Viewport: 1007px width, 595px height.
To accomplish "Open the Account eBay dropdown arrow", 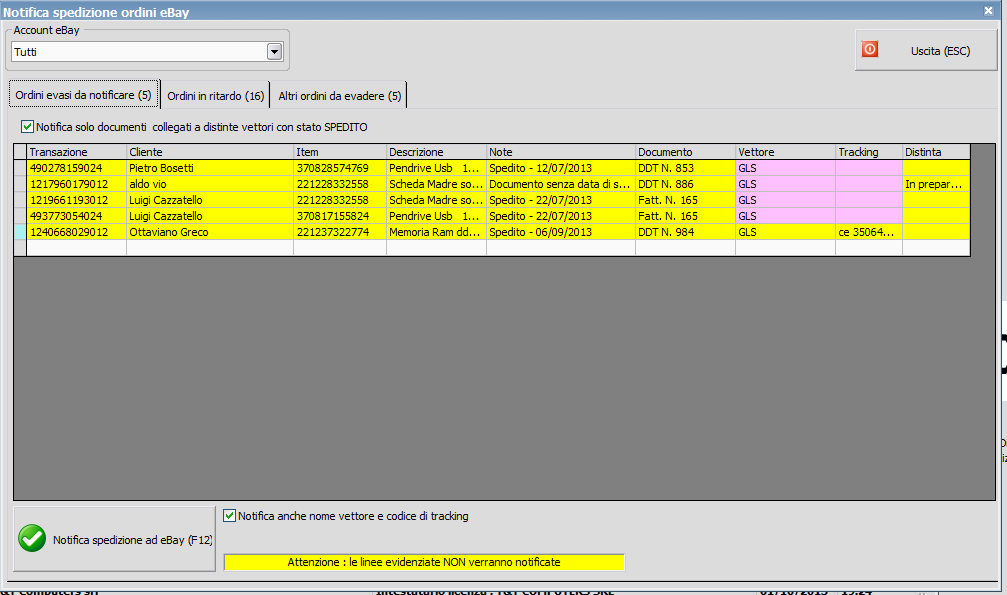I will point(274,52).
